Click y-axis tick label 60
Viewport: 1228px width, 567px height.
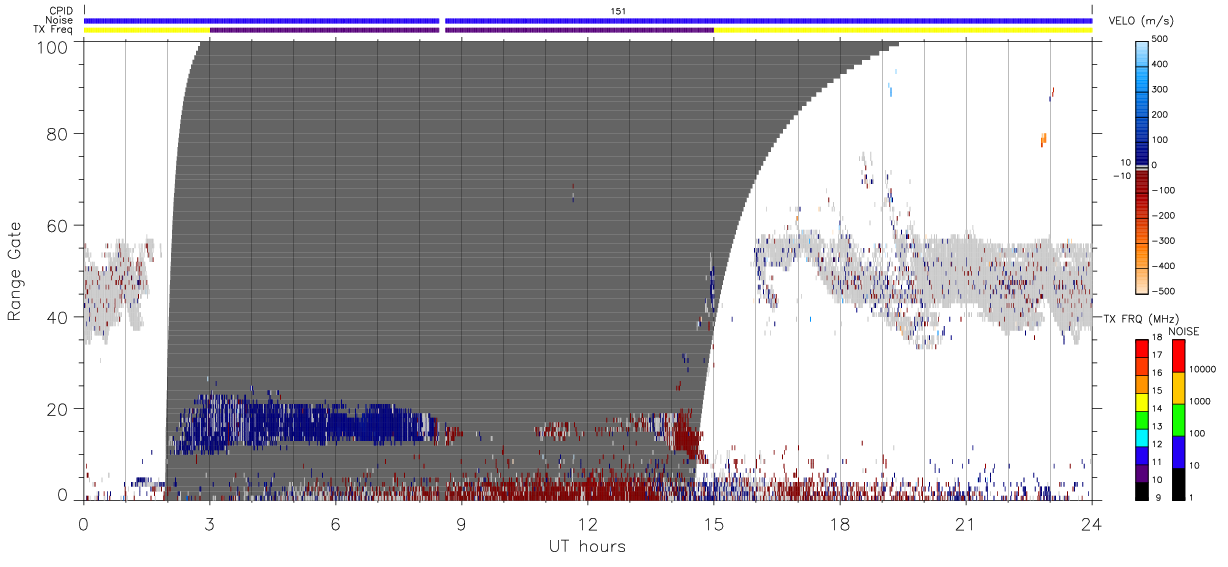[x=59, y=225]
